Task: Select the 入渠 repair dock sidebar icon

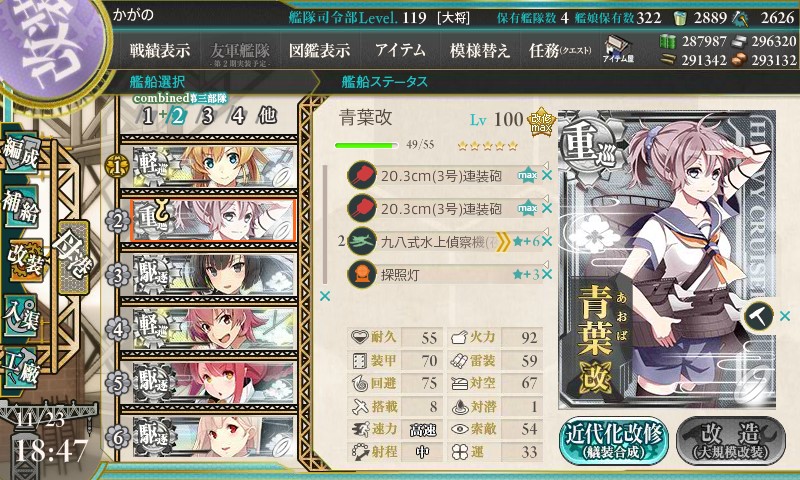Action: point(21,316)
